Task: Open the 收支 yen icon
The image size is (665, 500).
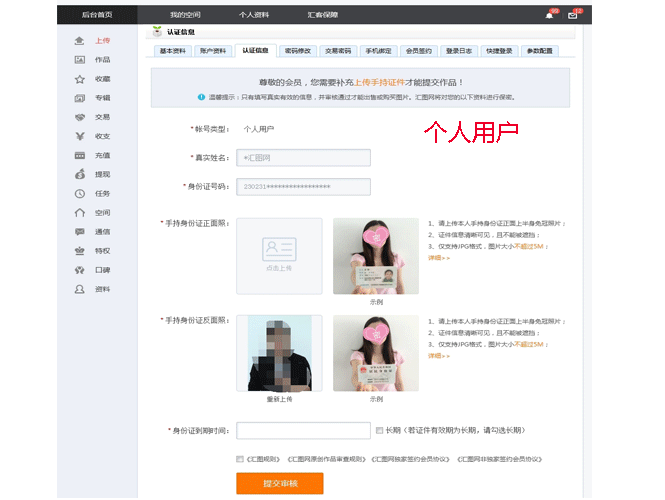Action: (80, 136)
